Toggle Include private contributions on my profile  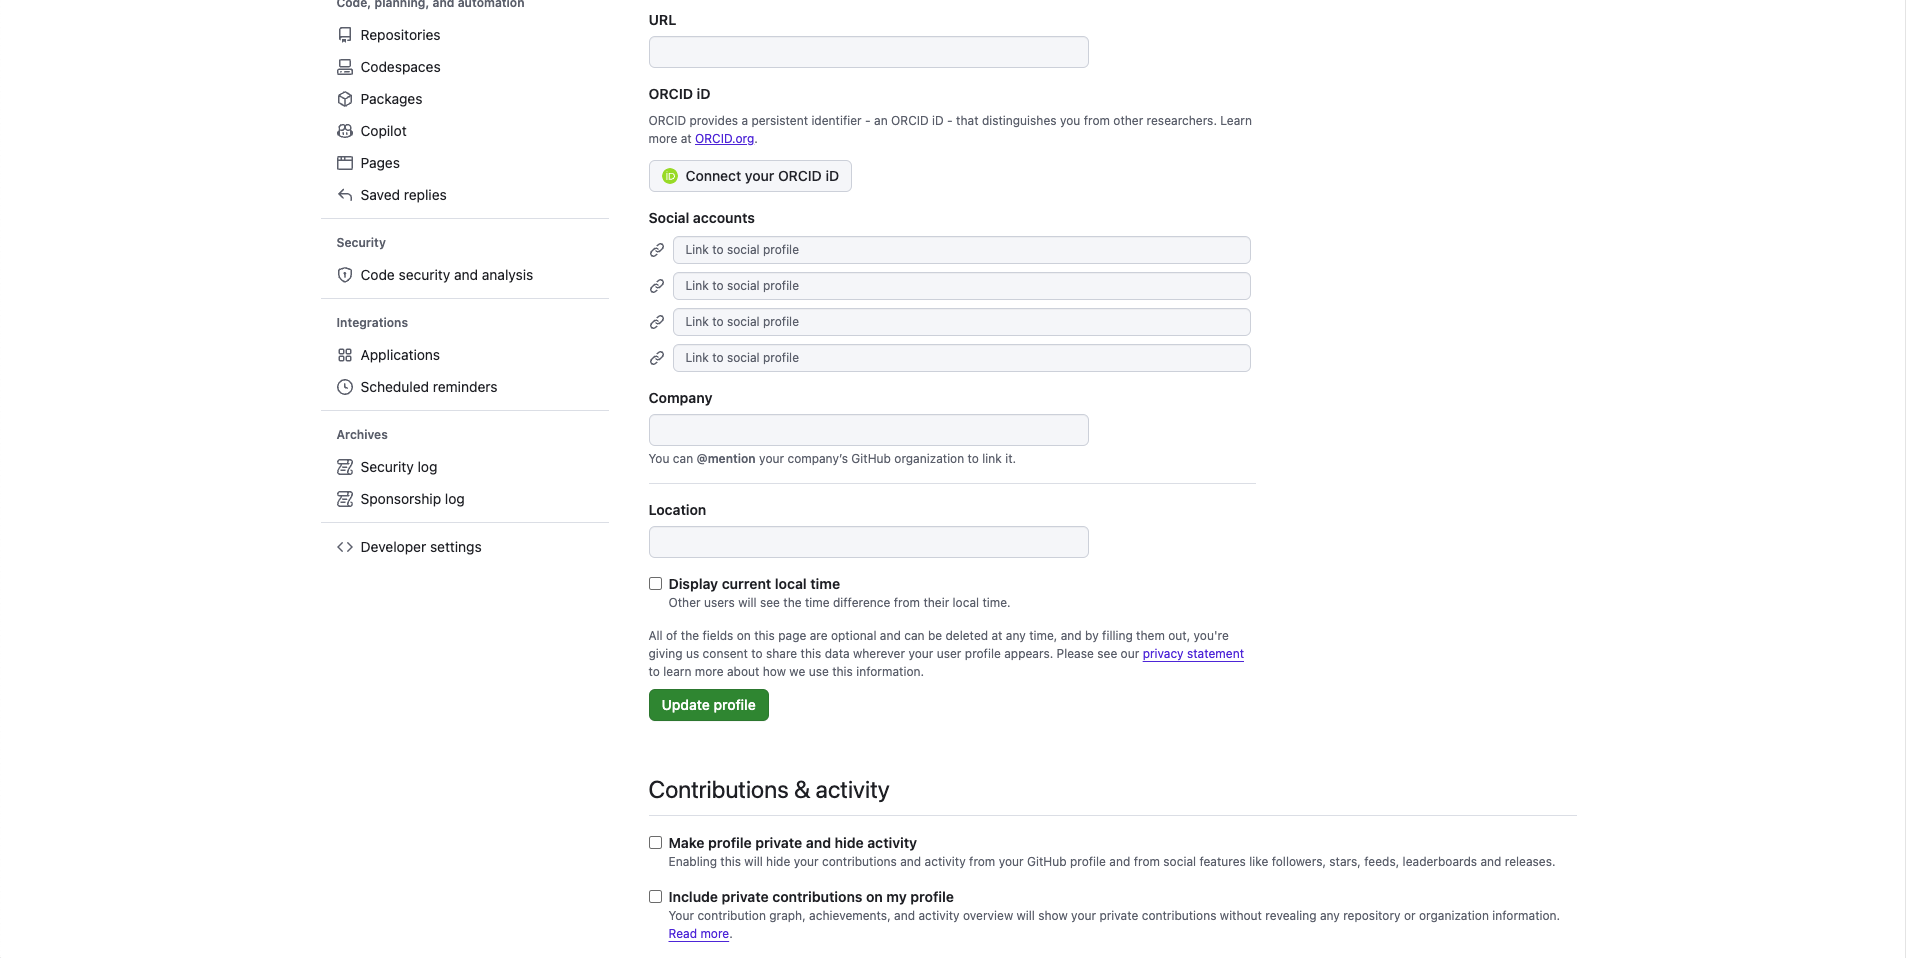tap(656, 897)
